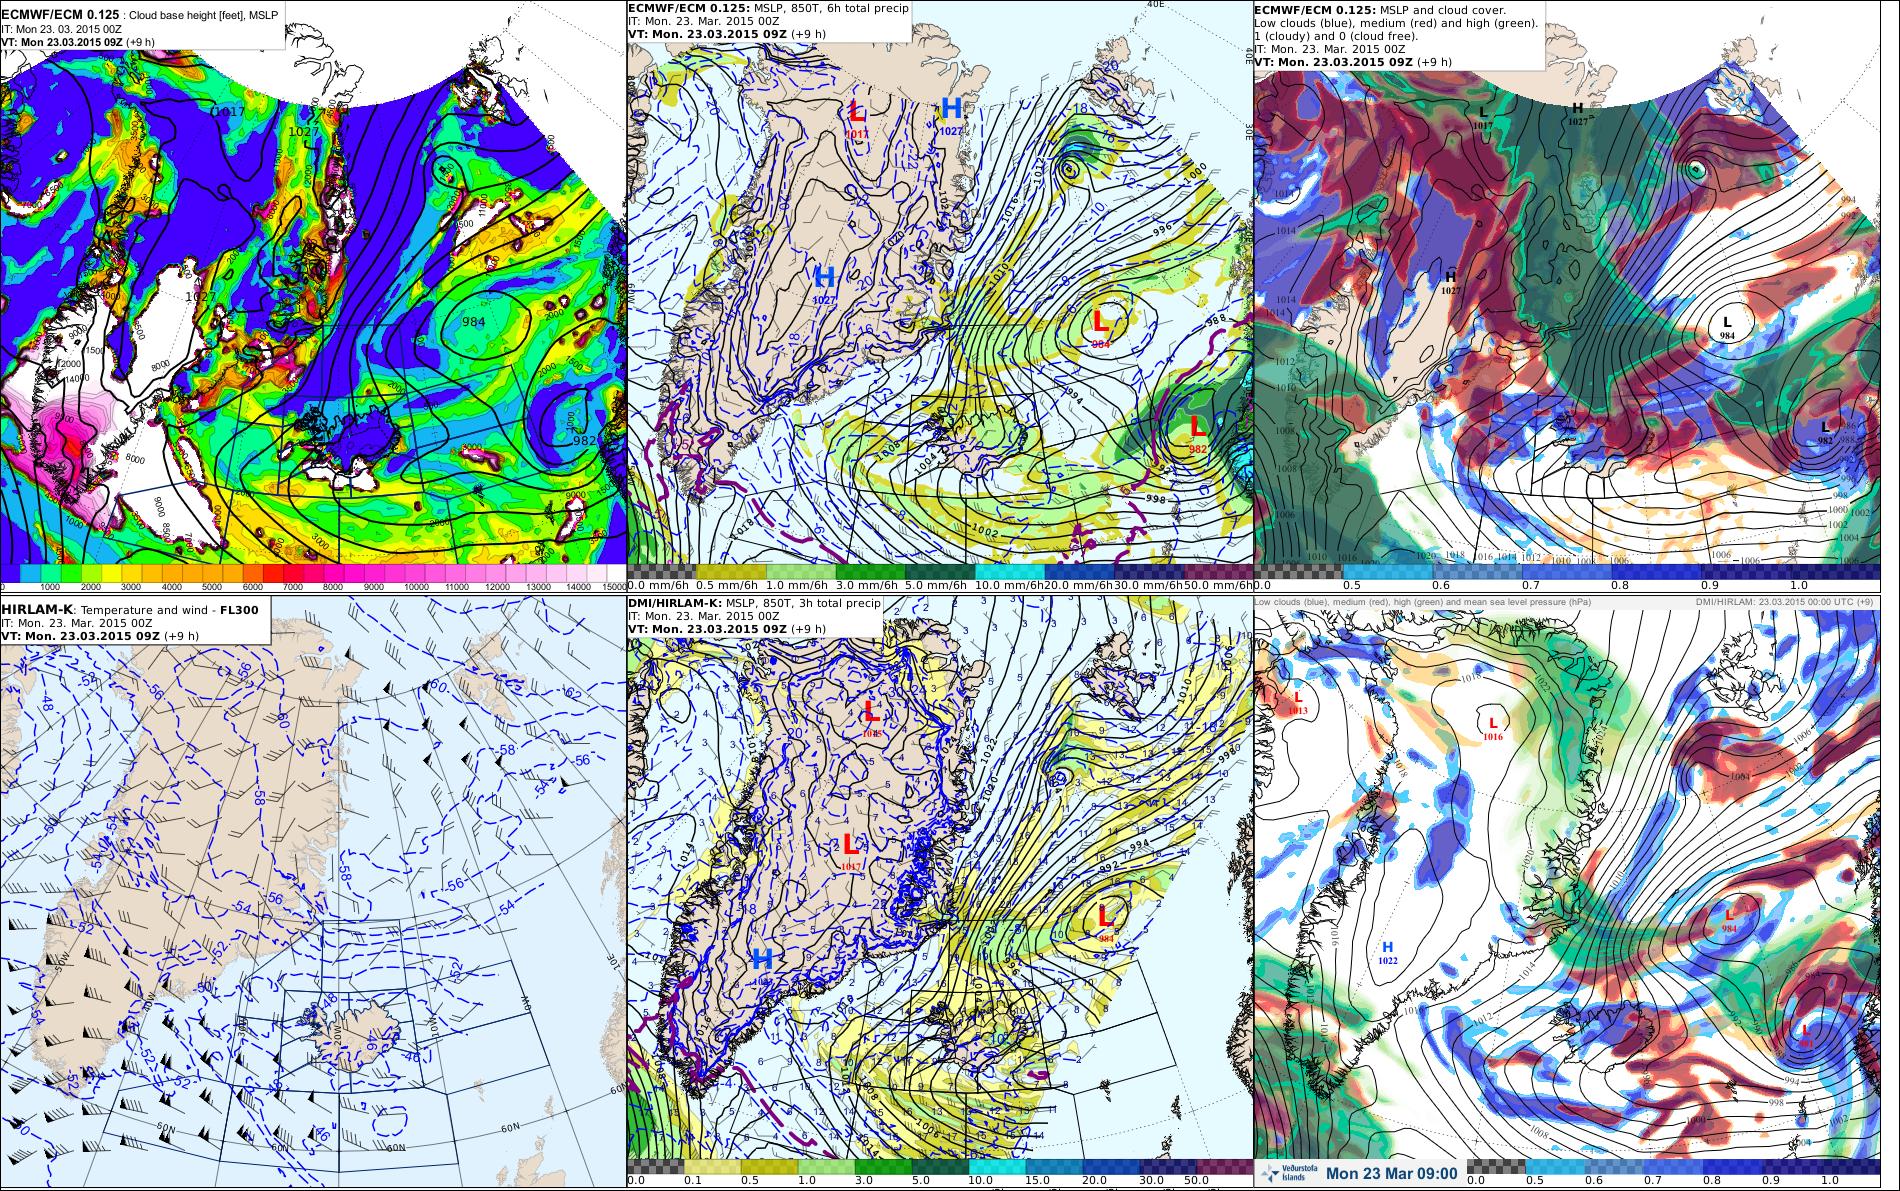The height and width of the screenshot is (1191, 1900).
Task: Click 'IT: Mon. 23. Mar. 2015 00Z' in DMI/HIRLAM-K panel
Action: (x=704, y=616)
